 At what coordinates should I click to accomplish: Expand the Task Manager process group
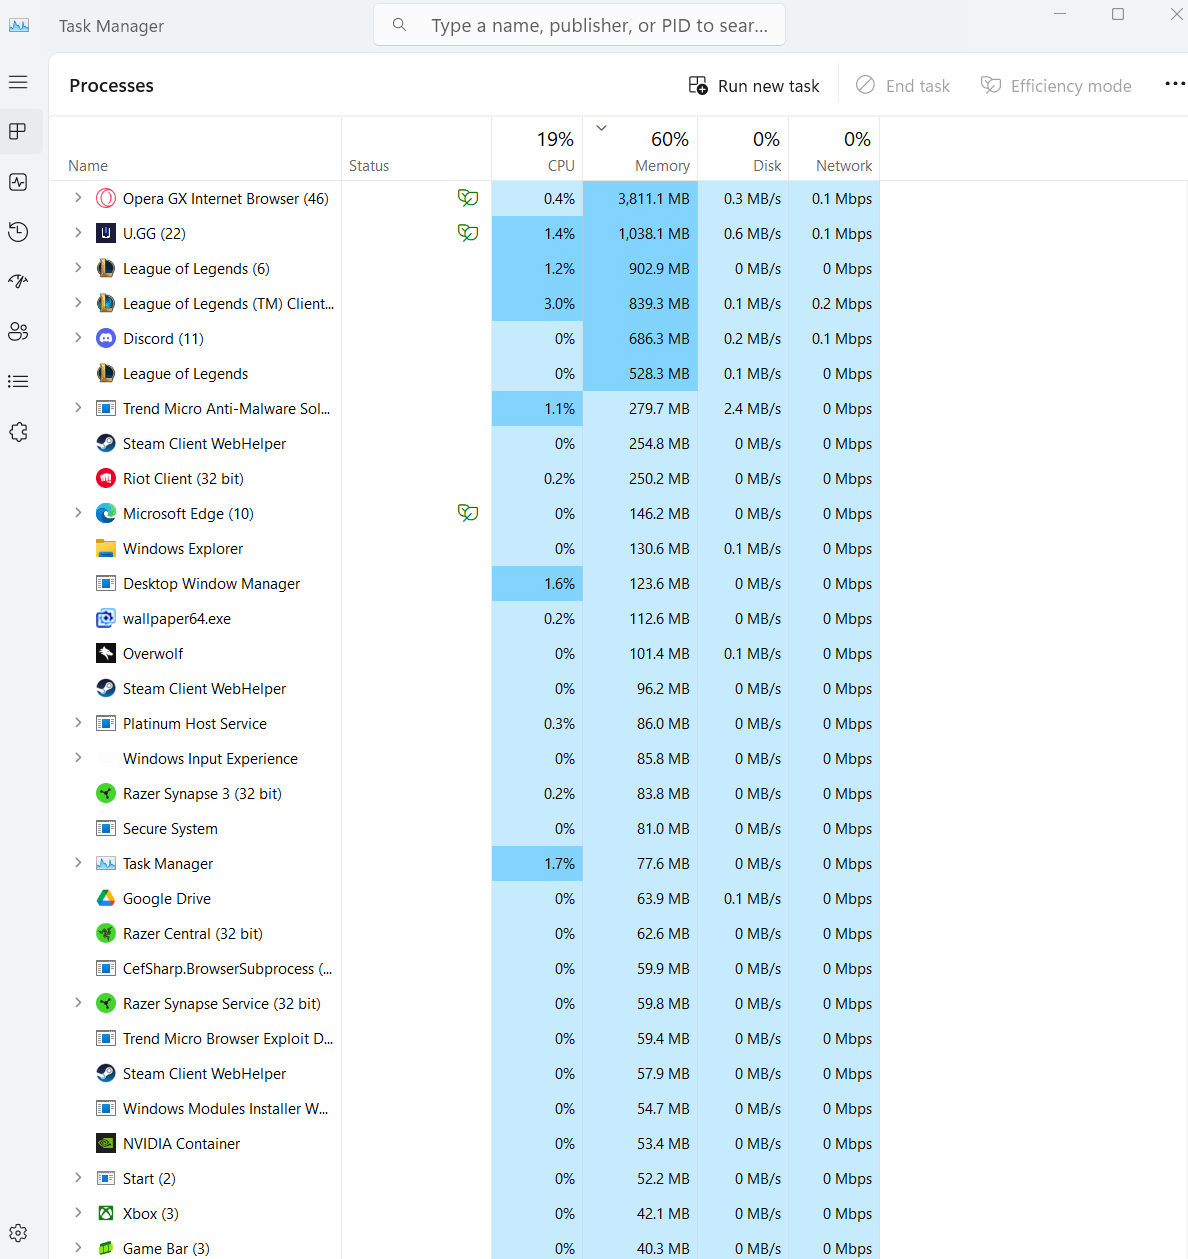coord(78,863)
